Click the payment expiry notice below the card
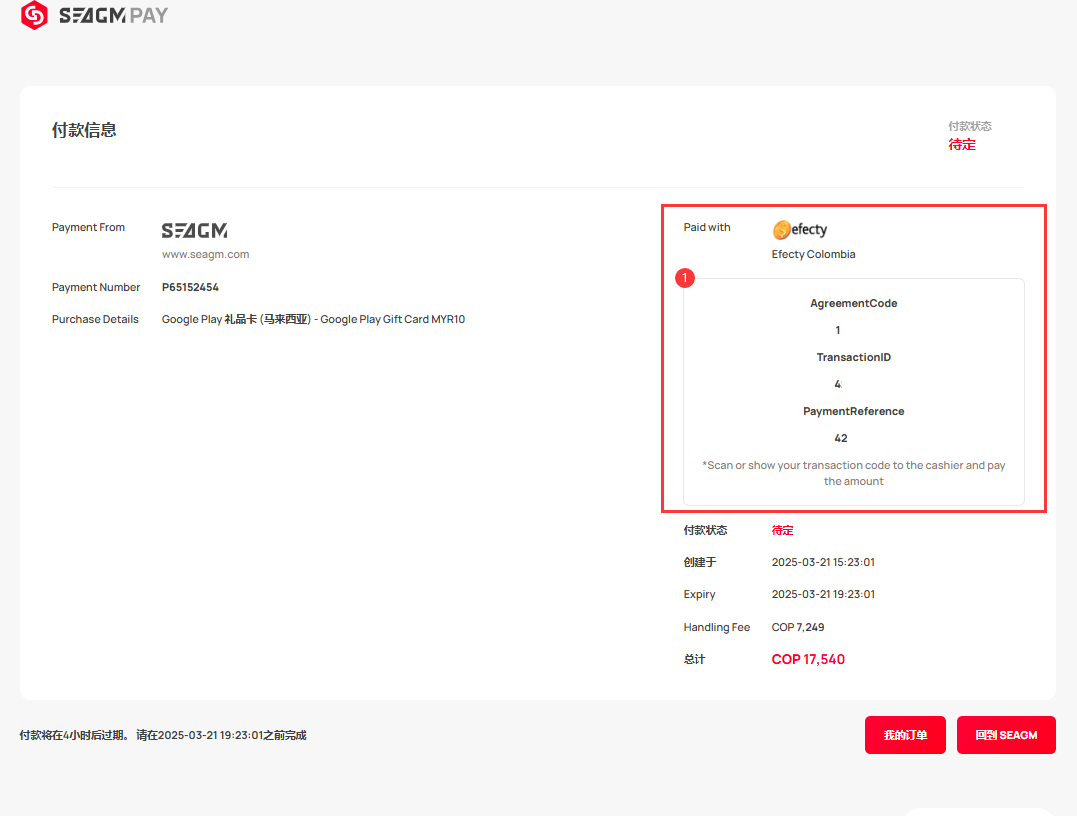The image size is (1077, 816). pyautogui.click(x=163, y=735)
